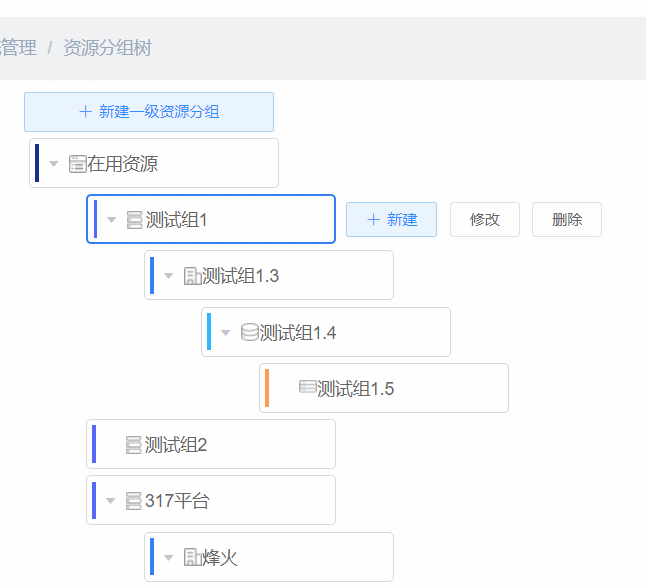The width and height of the screenshot is (646, 587).
Task: Click the stacked server icon beside 测试组1
Action: (134, 220)
